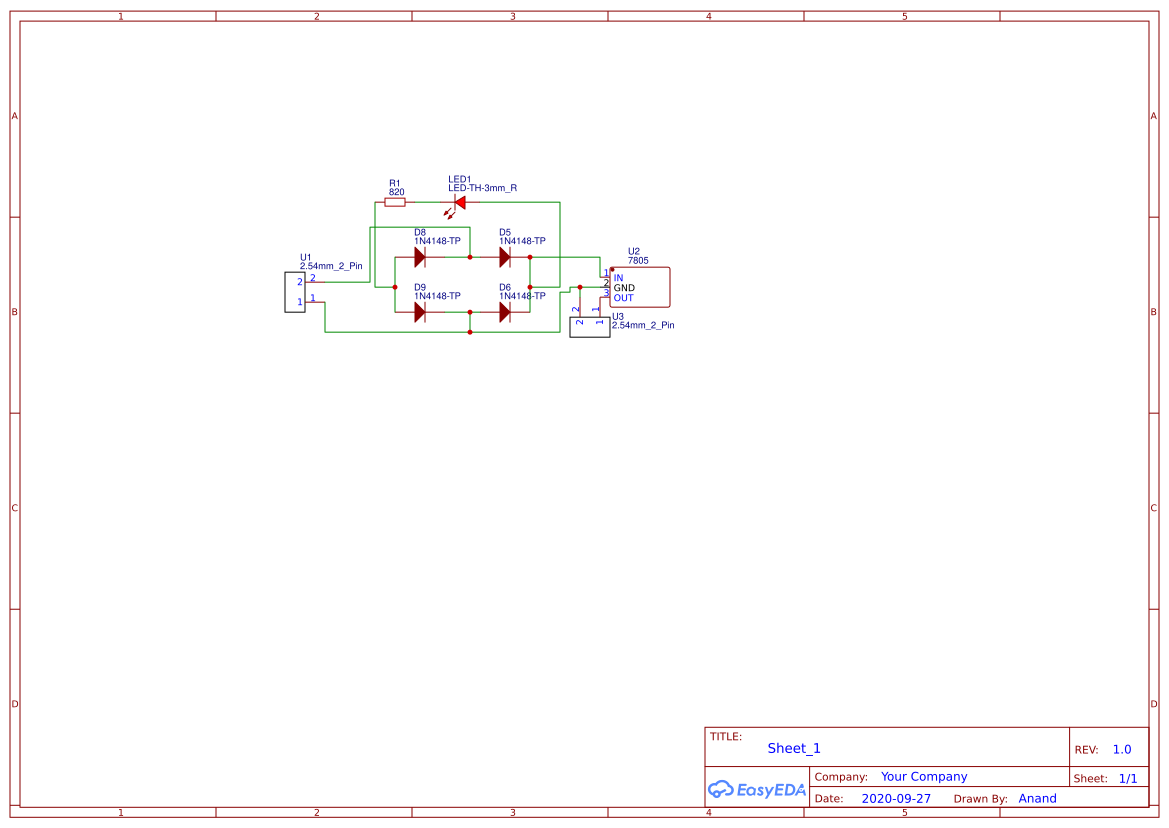Select the GND pin of the 7805
Viewport: 1169px width, 828px height.
[x=622, y=287]
